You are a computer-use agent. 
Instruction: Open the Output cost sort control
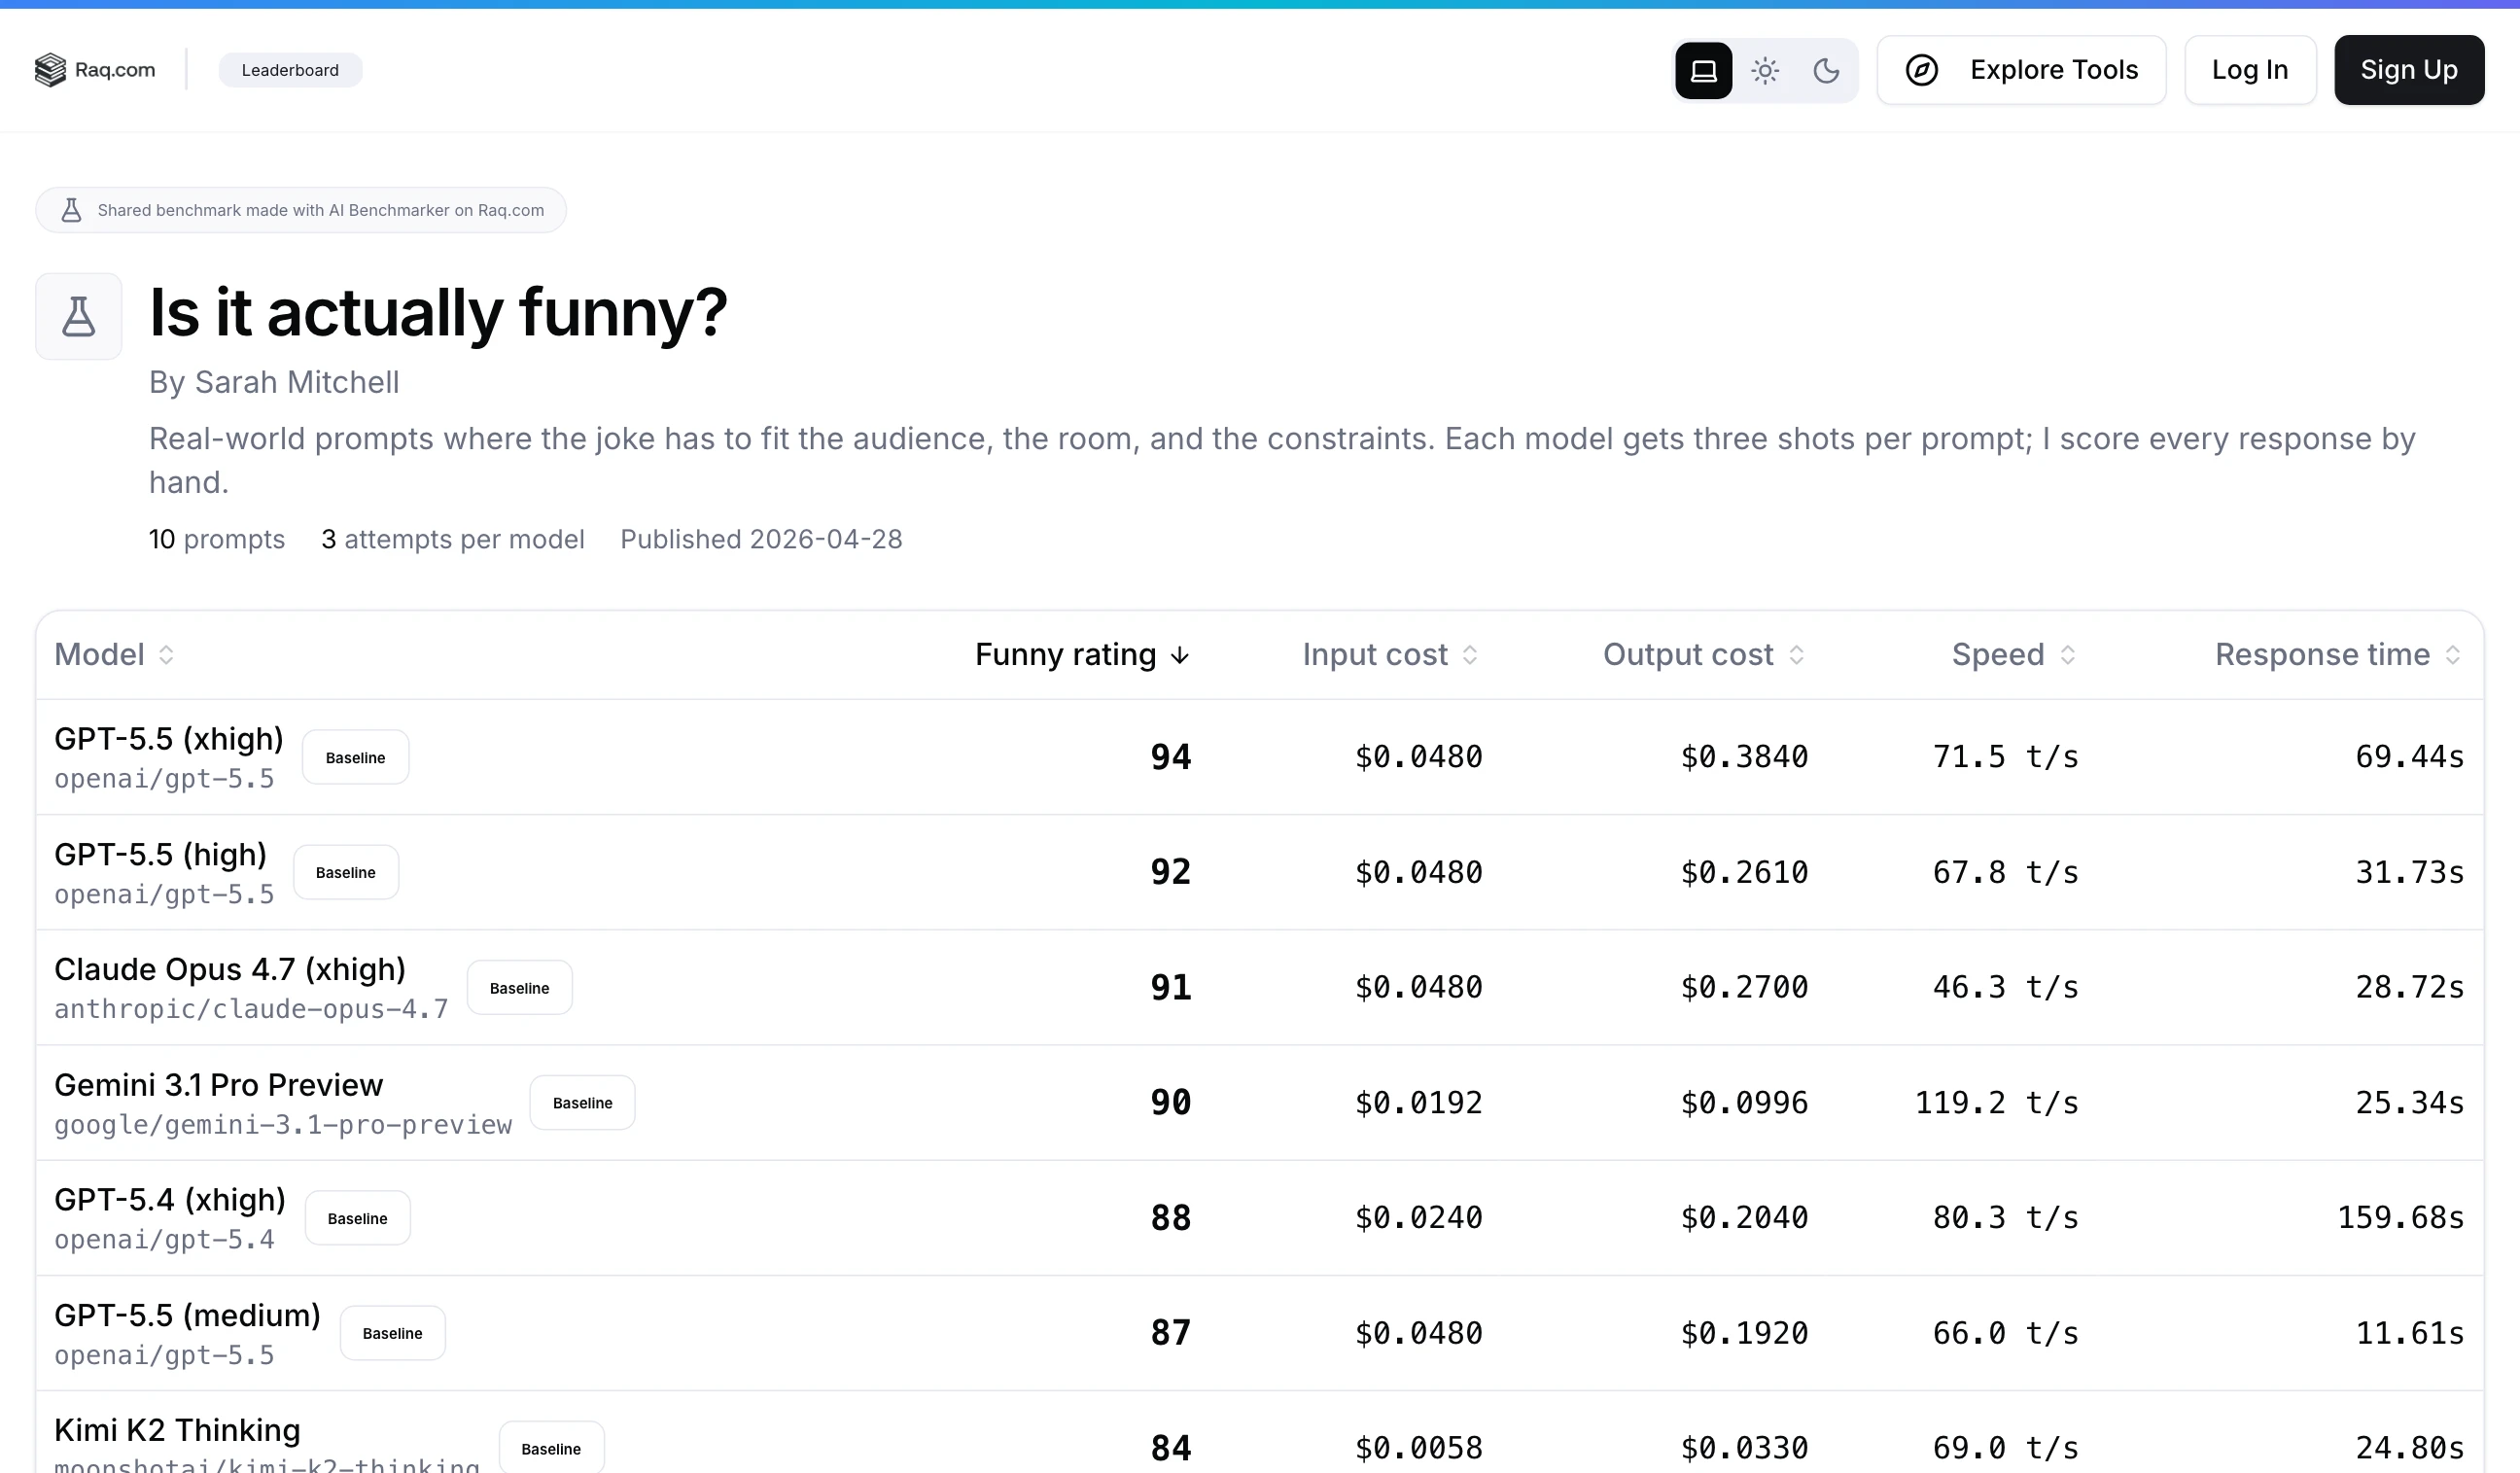1798,655
